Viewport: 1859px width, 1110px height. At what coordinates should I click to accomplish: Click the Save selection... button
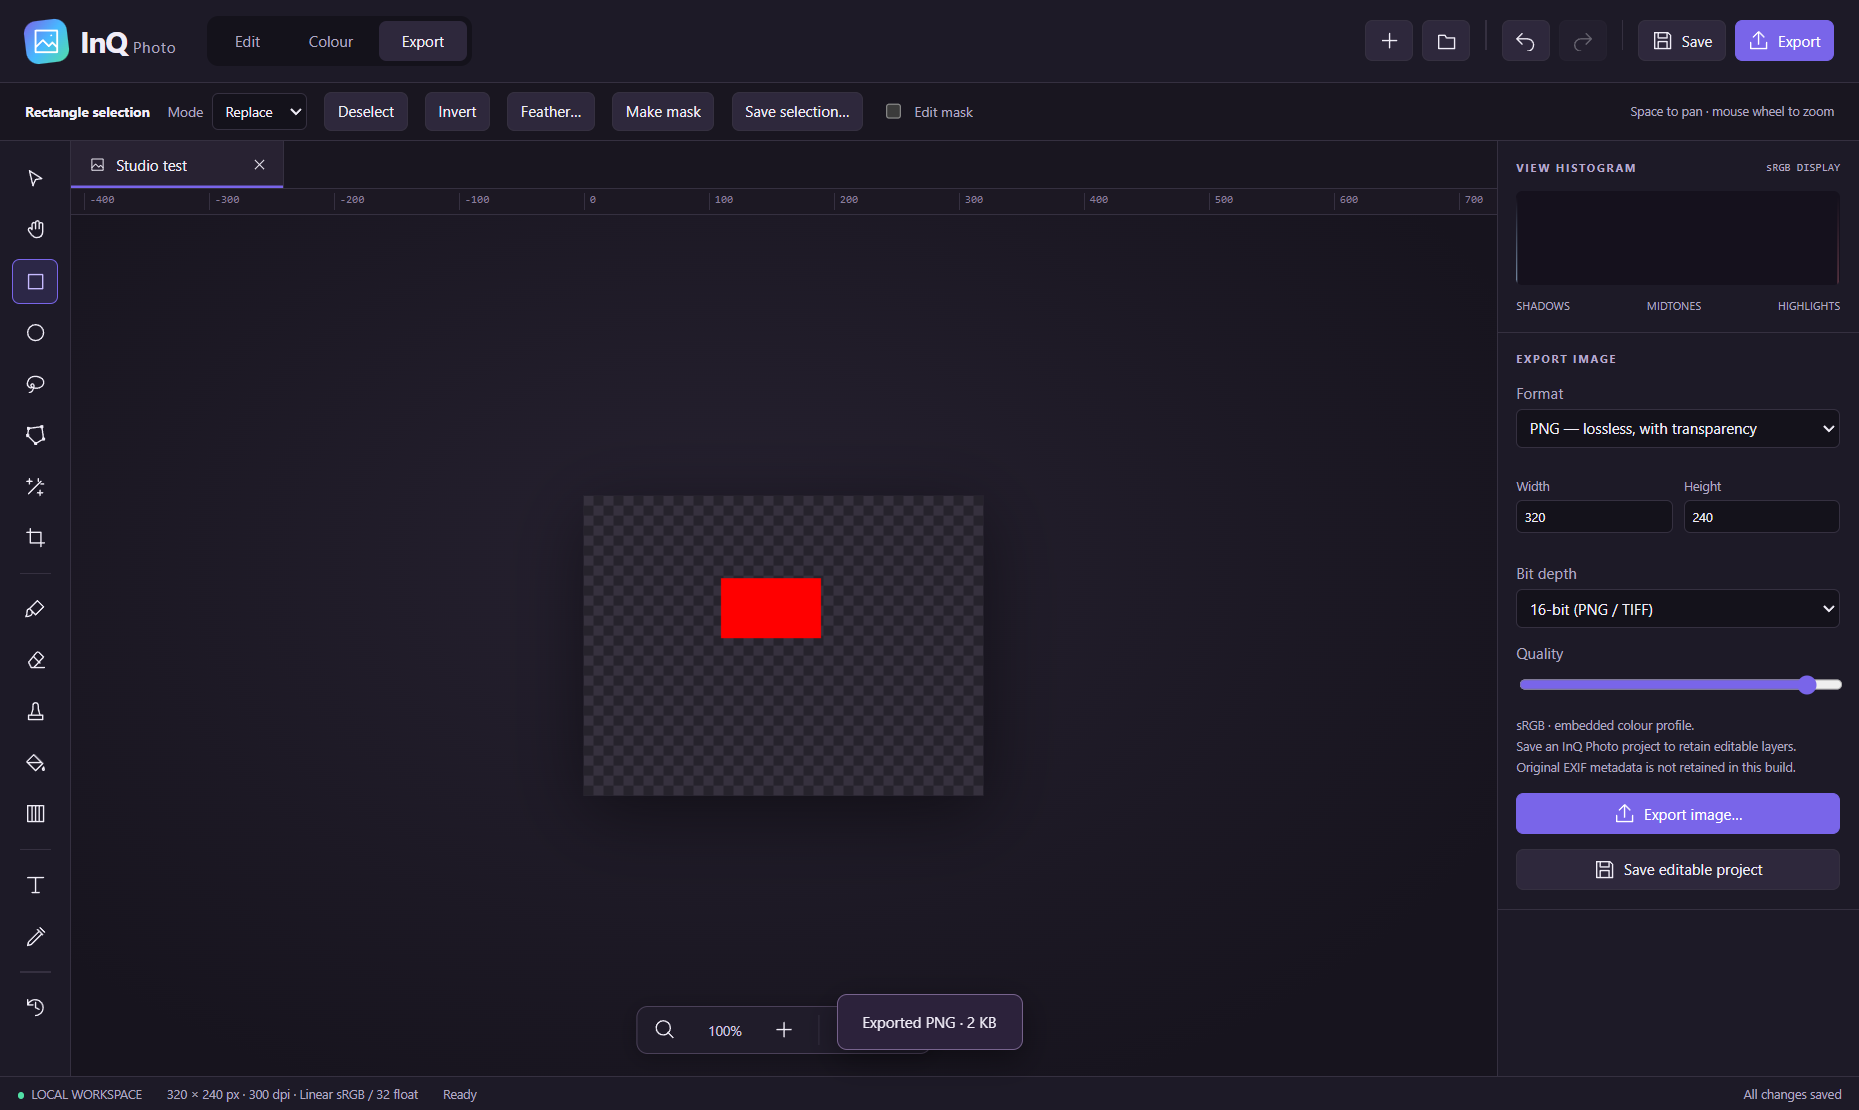(797, 112)
